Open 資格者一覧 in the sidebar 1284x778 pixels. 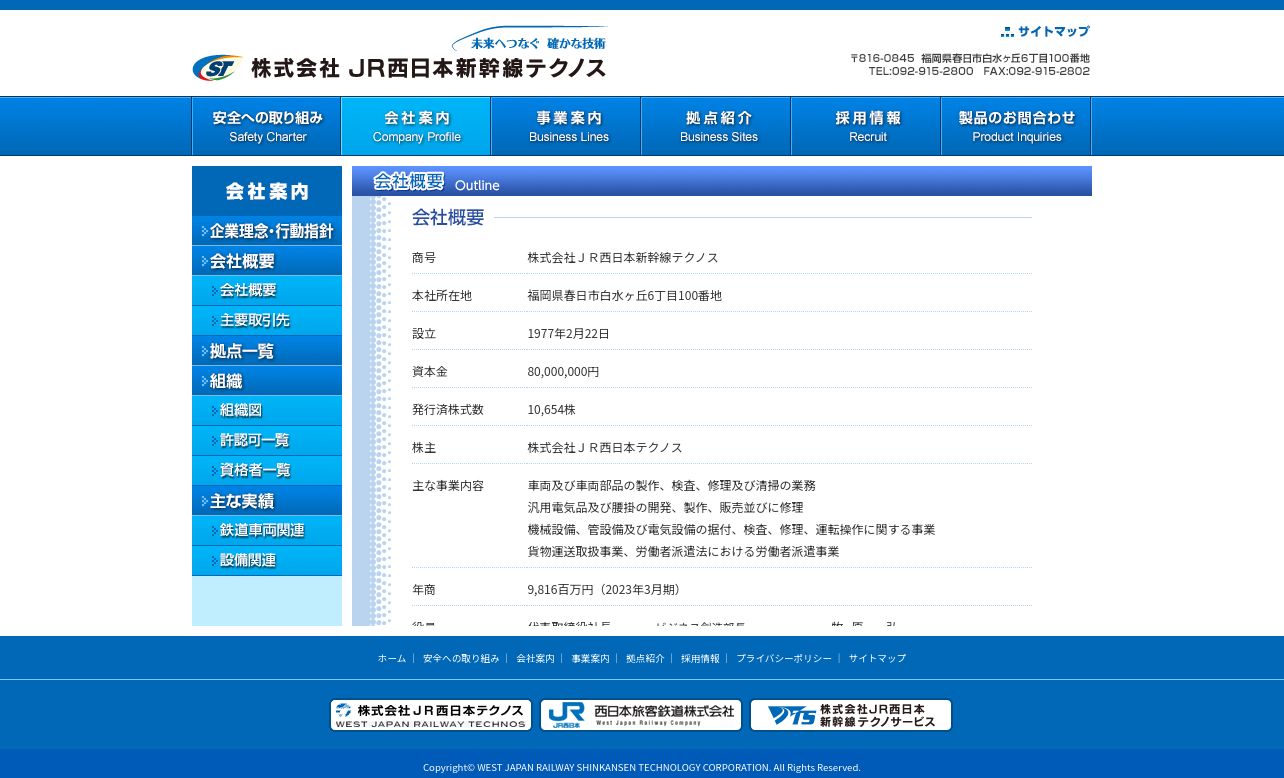coord(267,471)
